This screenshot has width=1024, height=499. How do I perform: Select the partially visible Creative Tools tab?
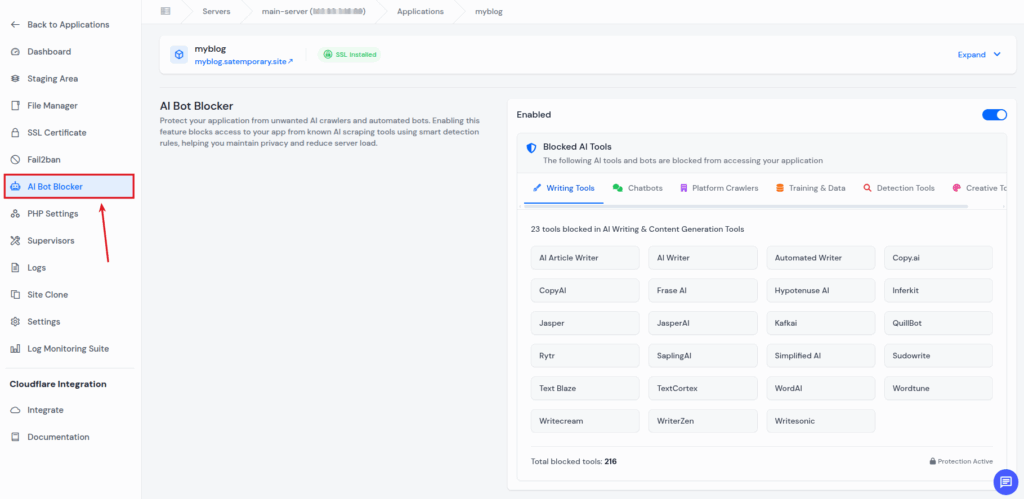pos(979,188)
